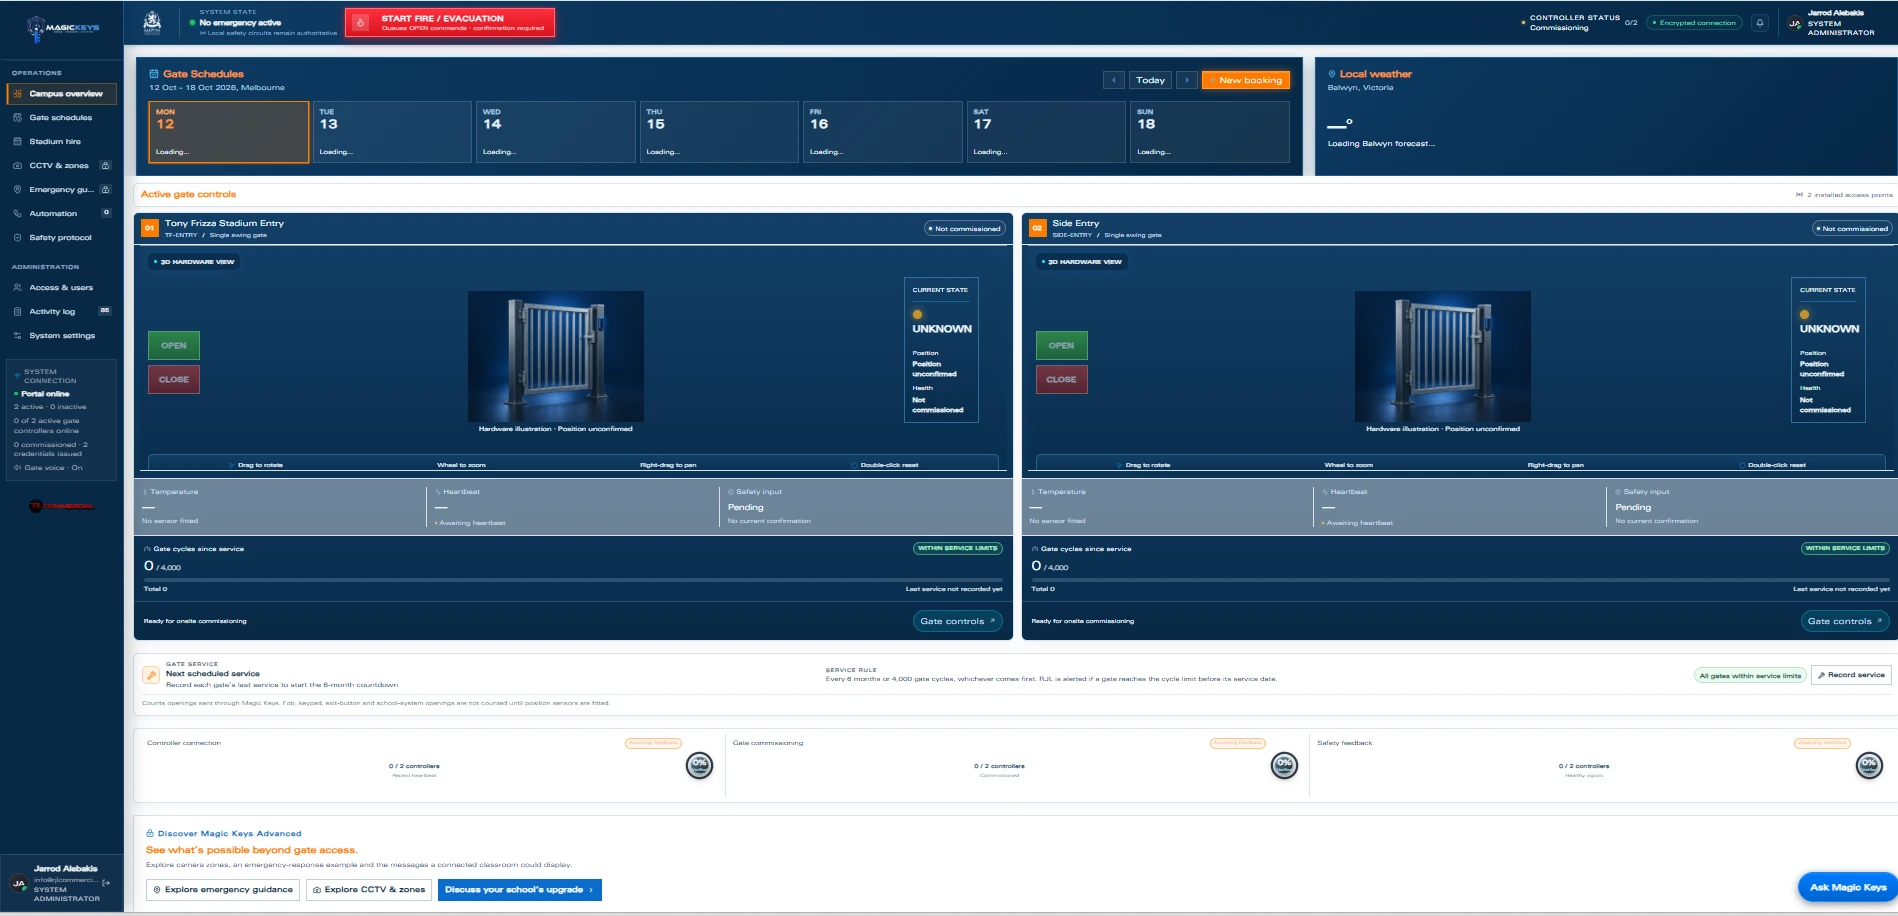The image size is (1898, 916).
Task: Click the lock icon beside Emergency guidance
Action: click(x=105, y=189)
